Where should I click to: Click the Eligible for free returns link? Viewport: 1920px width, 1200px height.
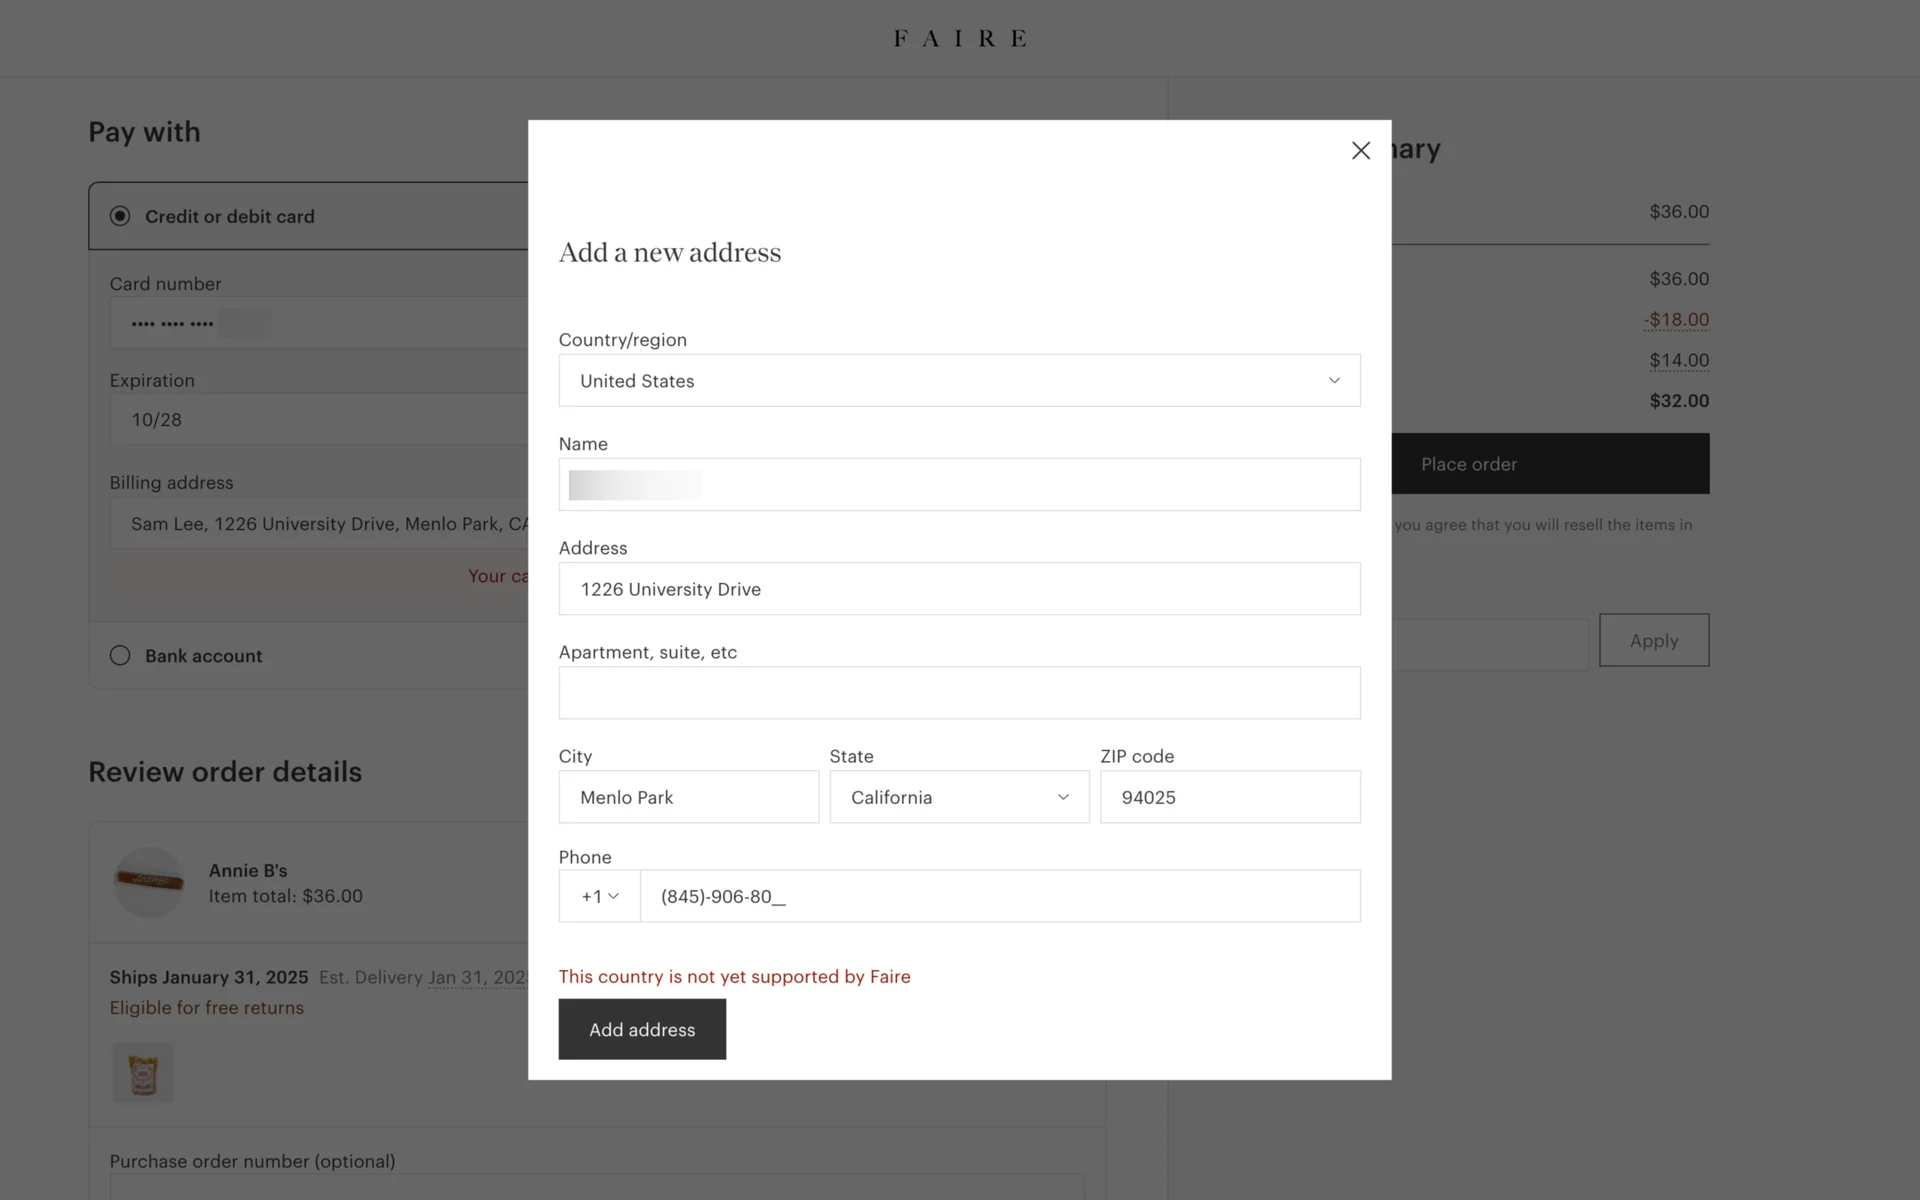click(x=206, y=1008)
